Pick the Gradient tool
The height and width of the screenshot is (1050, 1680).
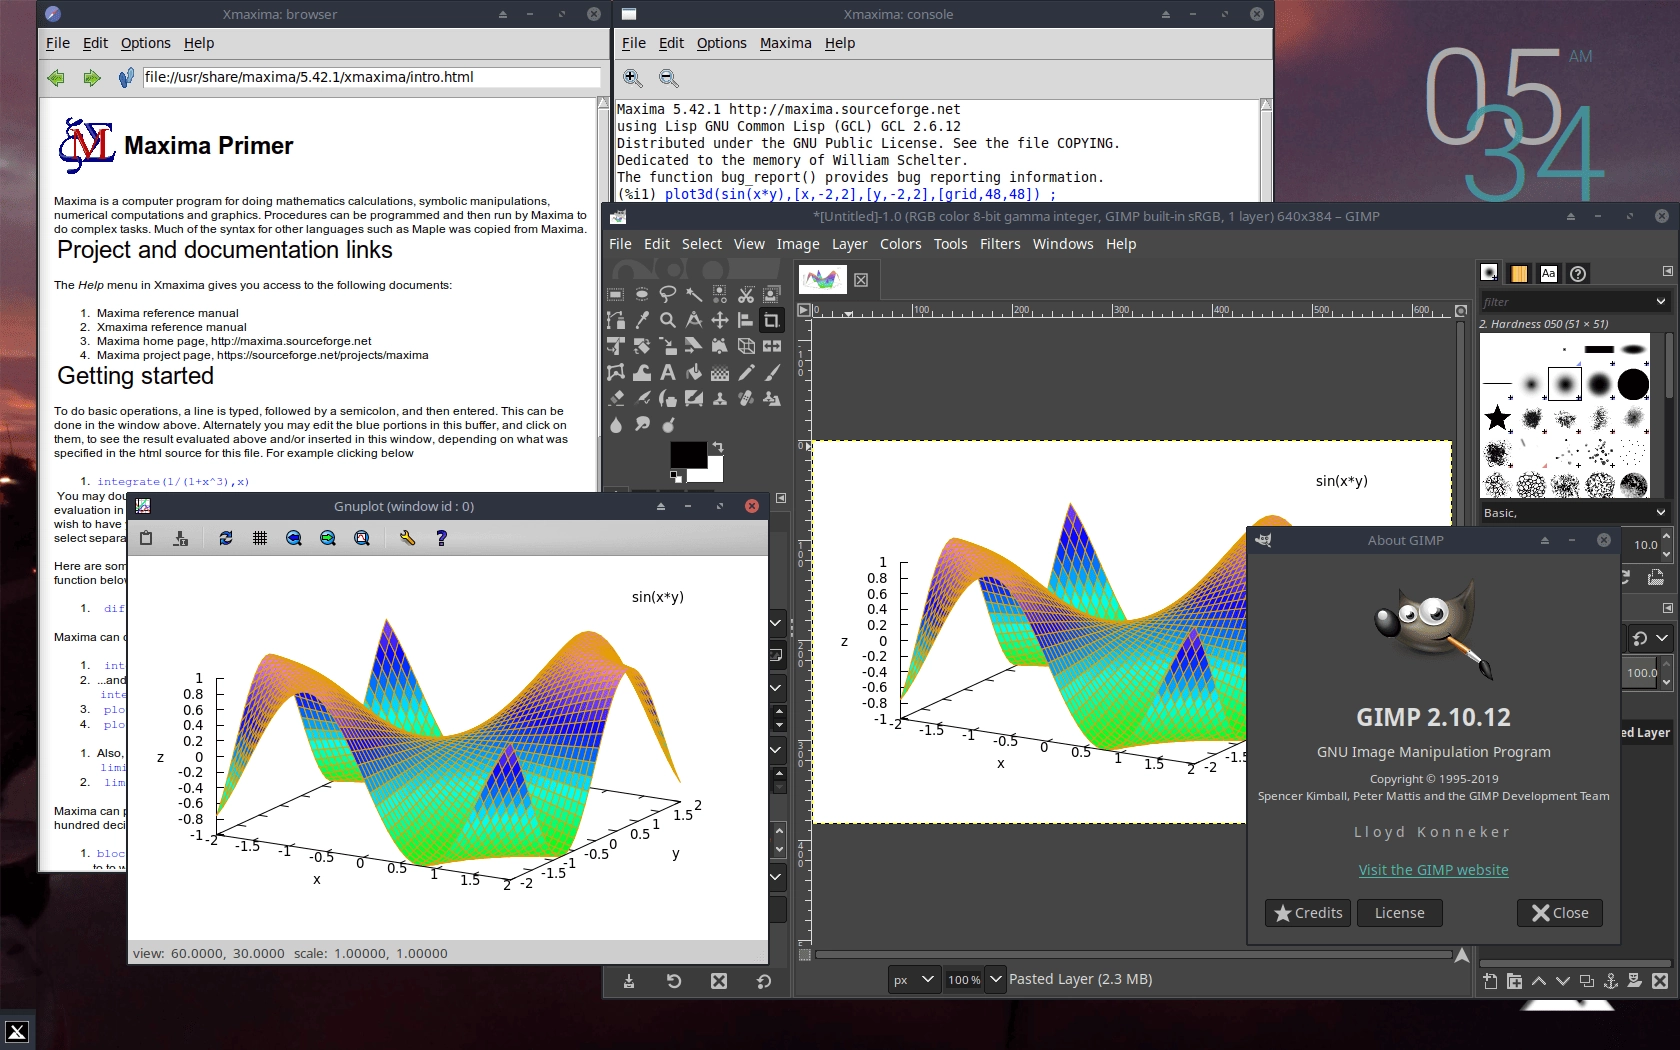pos(720,372)
